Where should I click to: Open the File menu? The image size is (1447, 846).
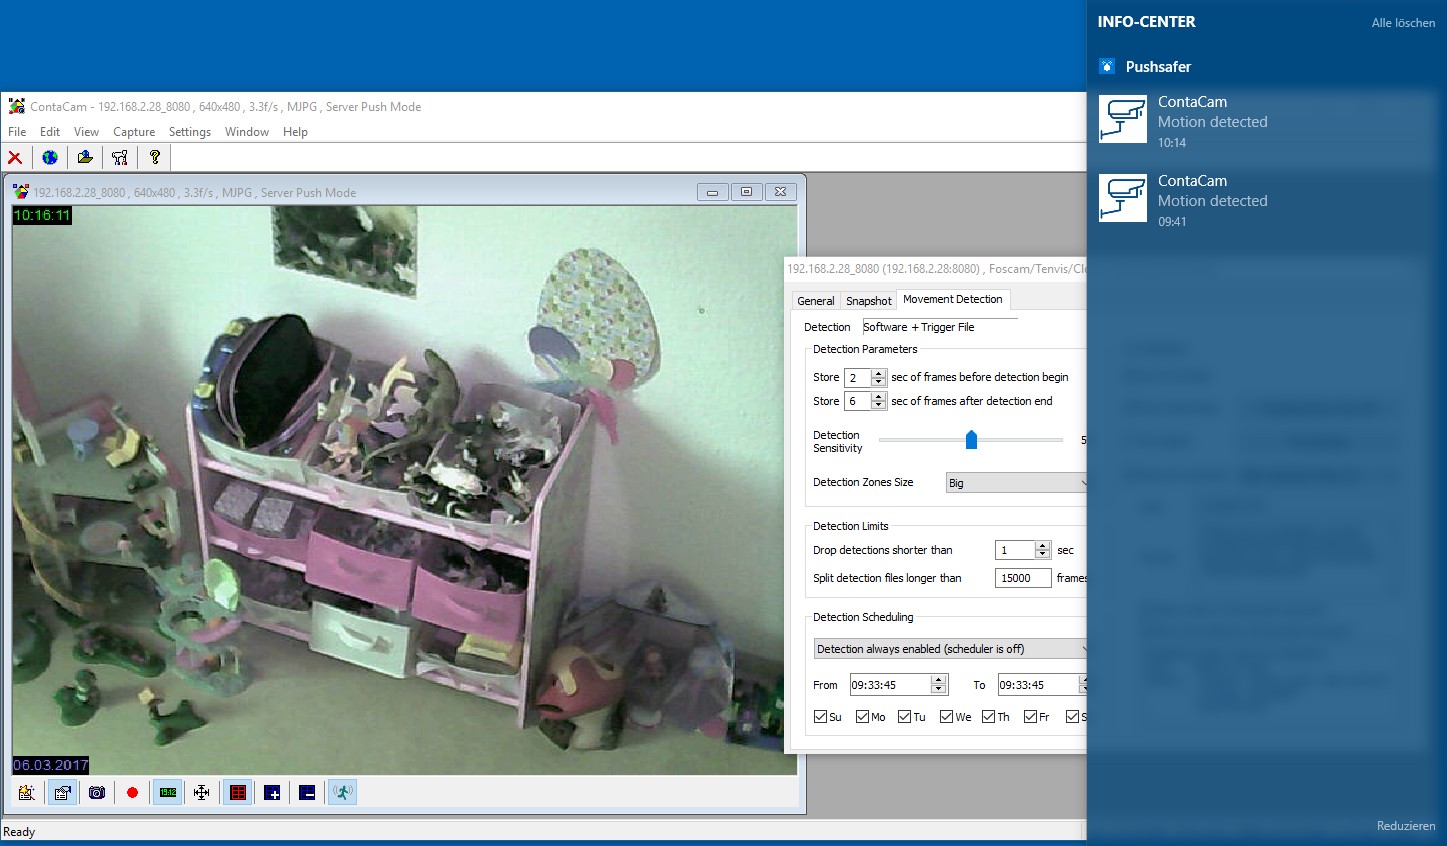point(17,132)
